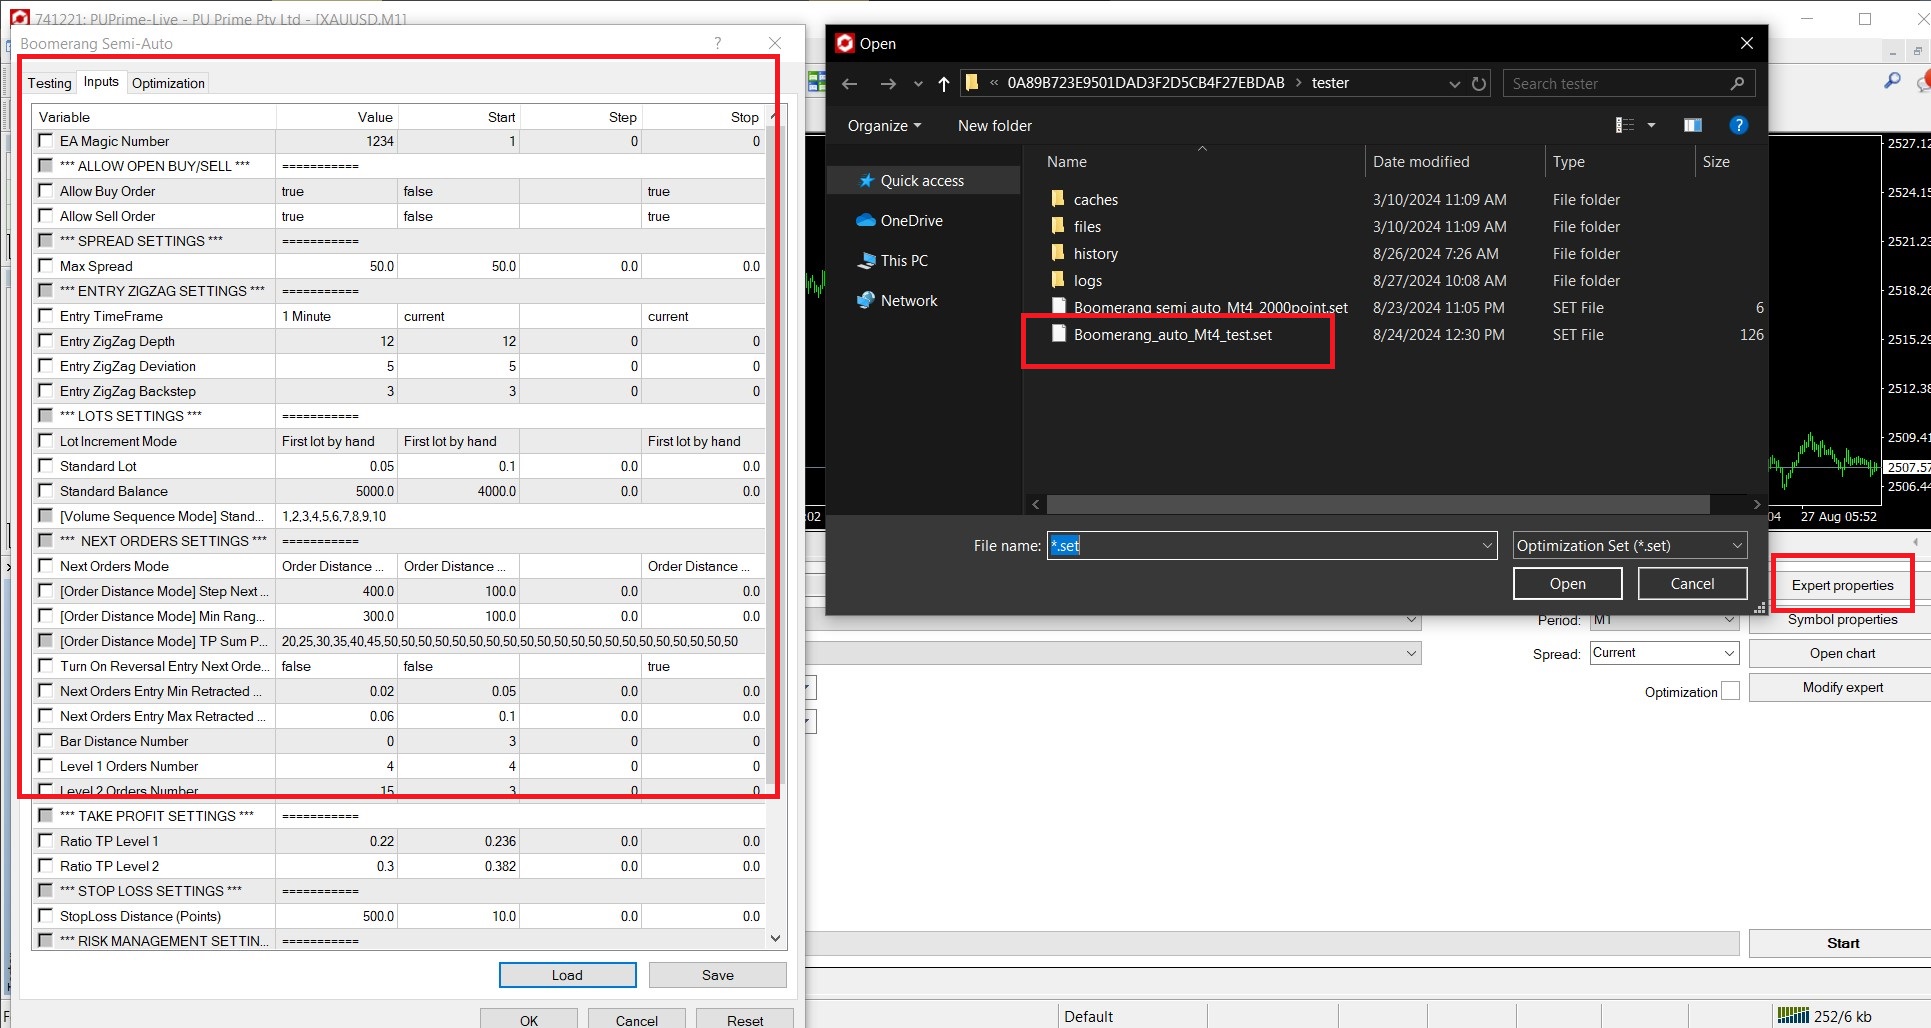The width and height of the screenshot is (1931, 1028).
Task: Click the Forward arrow in Open dialog
Action: (887, 84)
